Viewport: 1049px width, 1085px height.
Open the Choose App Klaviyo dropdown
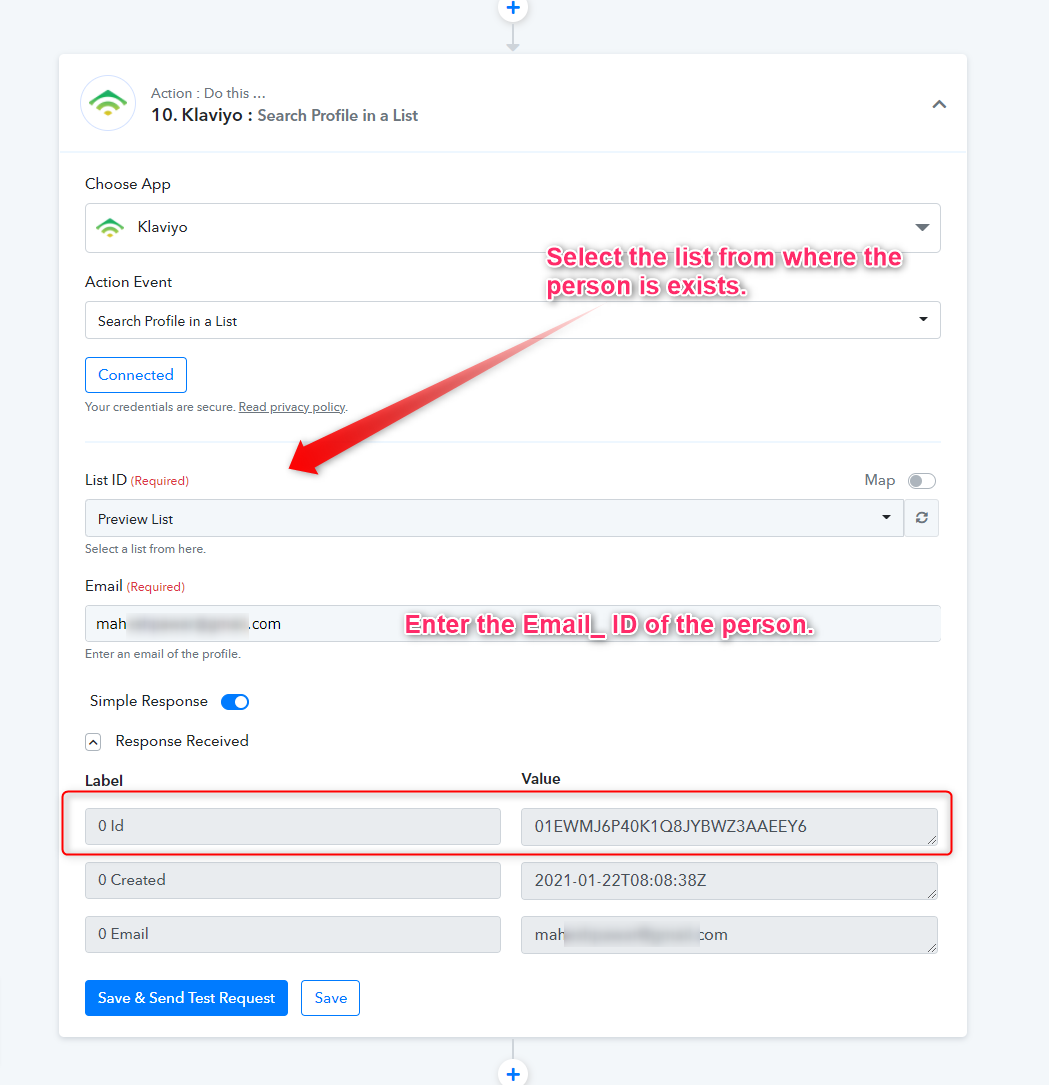pos(512,228)
